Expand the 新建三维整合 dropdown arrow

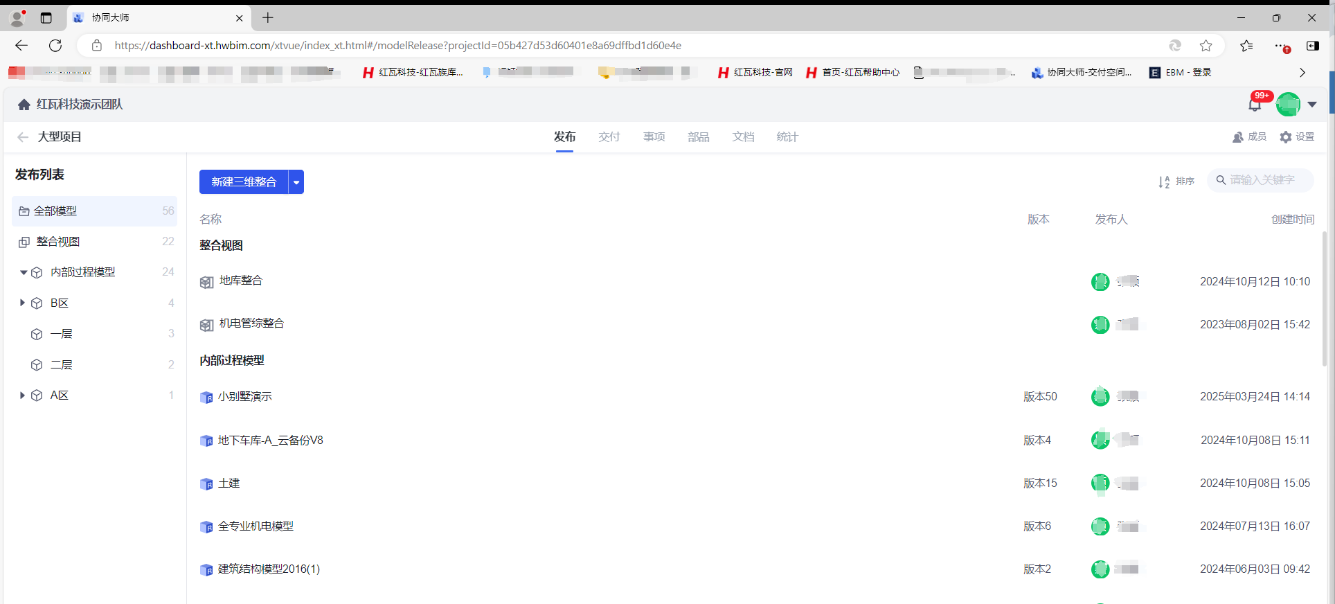296,182
